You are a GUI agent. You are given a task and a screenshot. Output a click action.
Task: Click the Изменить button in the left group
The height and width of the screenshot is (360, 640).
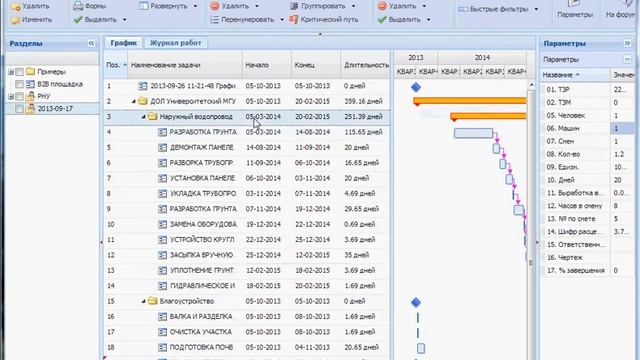31,20
